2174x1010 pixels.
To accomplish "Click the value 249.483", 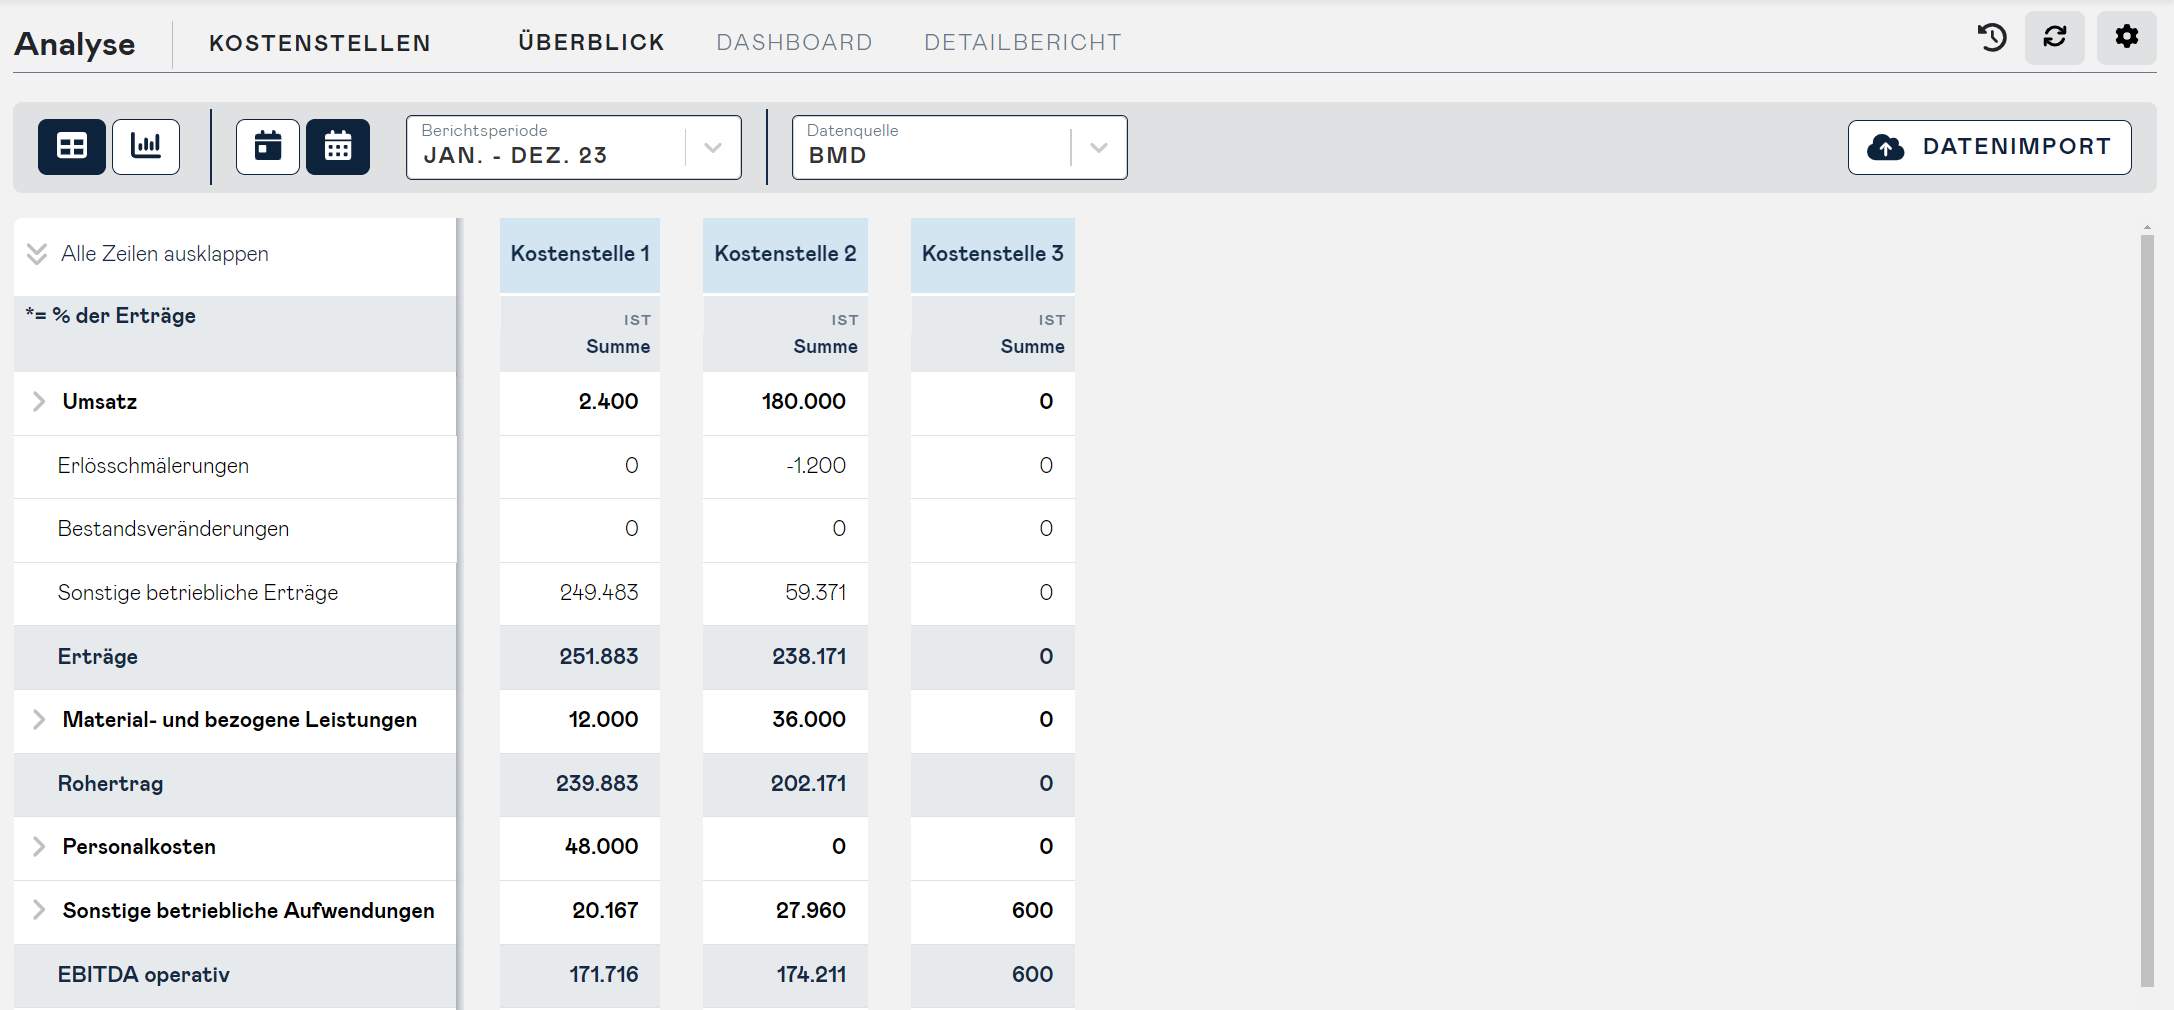I will [x=599, y=593].
